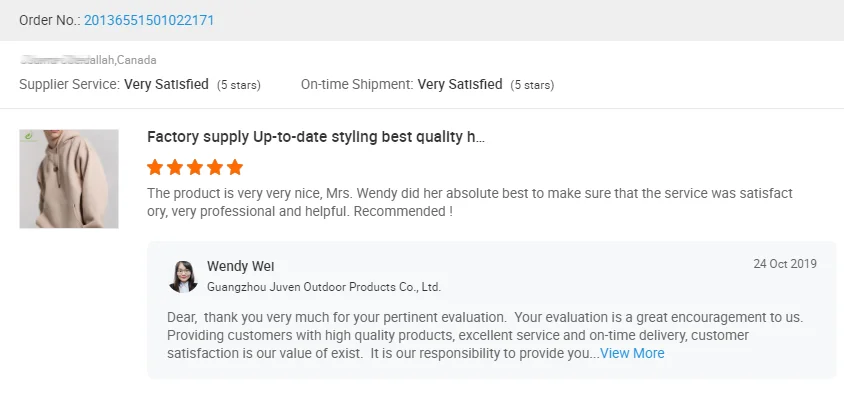
Task: Click Wendy Wei's profile avatar
Action: click(x=183, y=276)
